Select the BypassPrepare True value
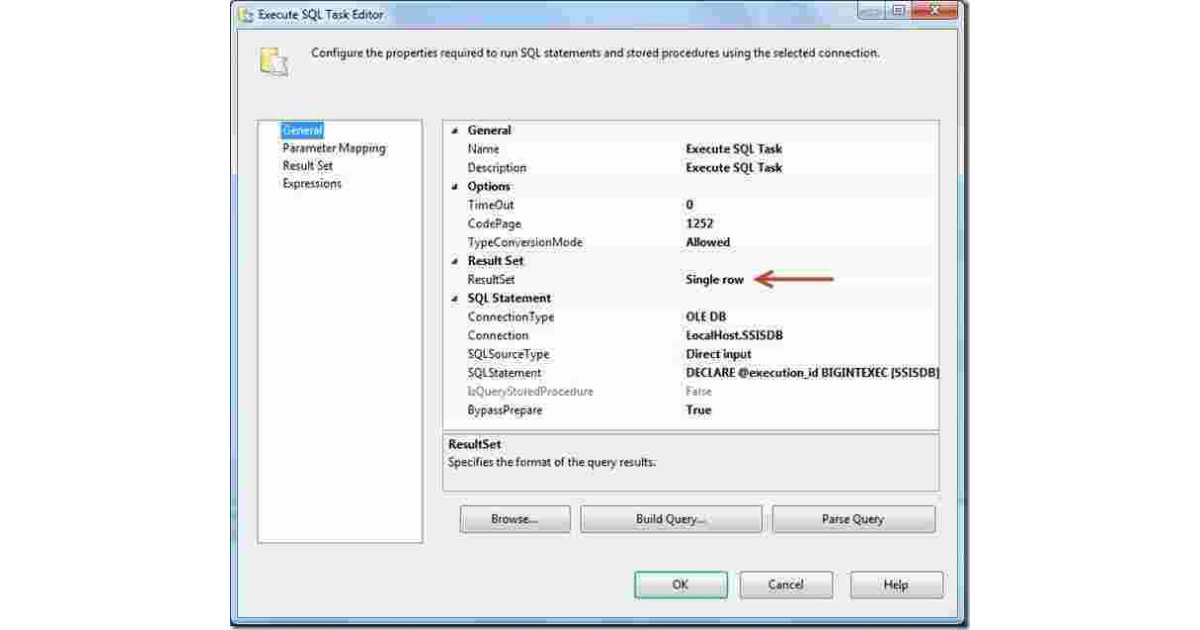 click(x=698, y=410)
